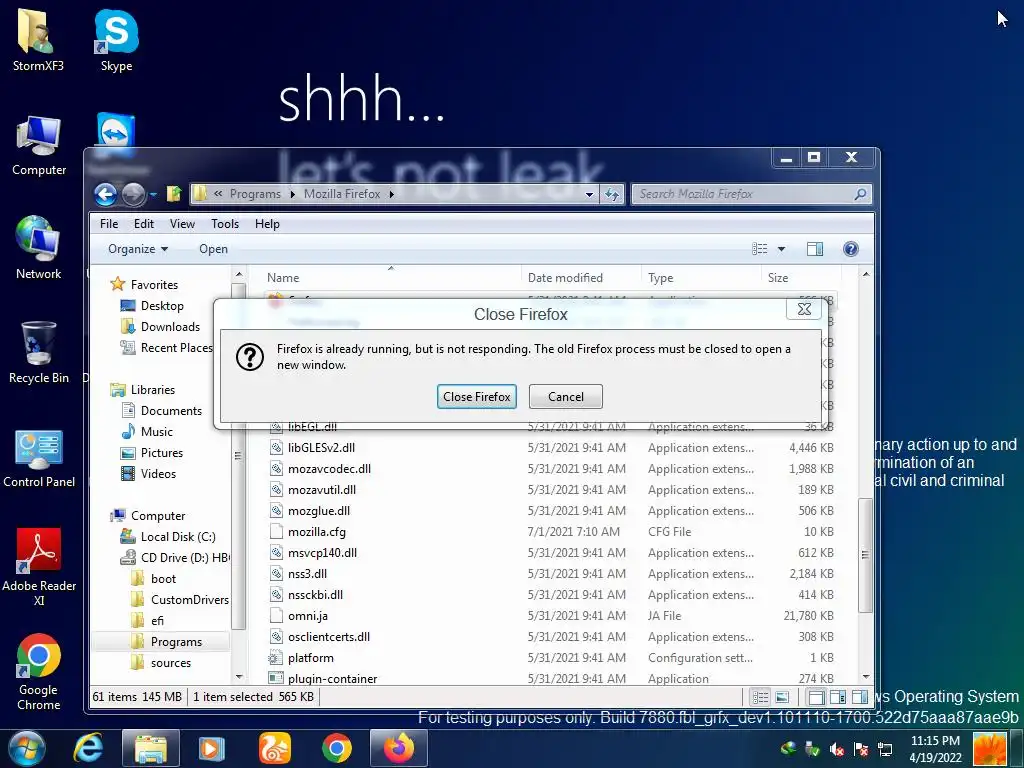Select the Skype desktop shortcut

click(x=116, y=39)
